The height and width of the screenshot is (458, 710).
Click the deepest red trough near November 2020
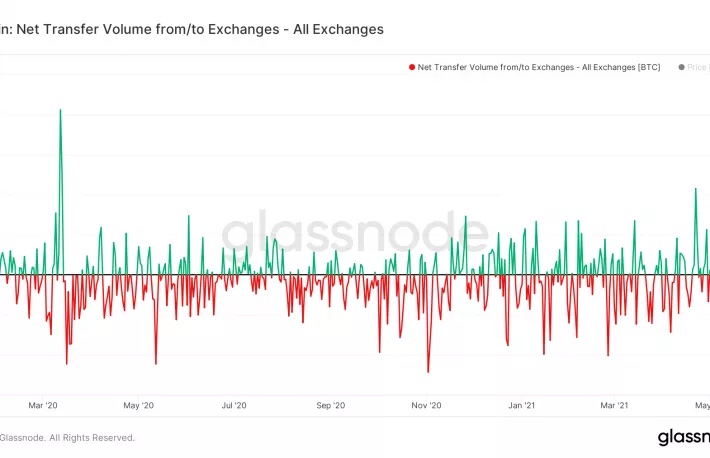tap(428, 371)
